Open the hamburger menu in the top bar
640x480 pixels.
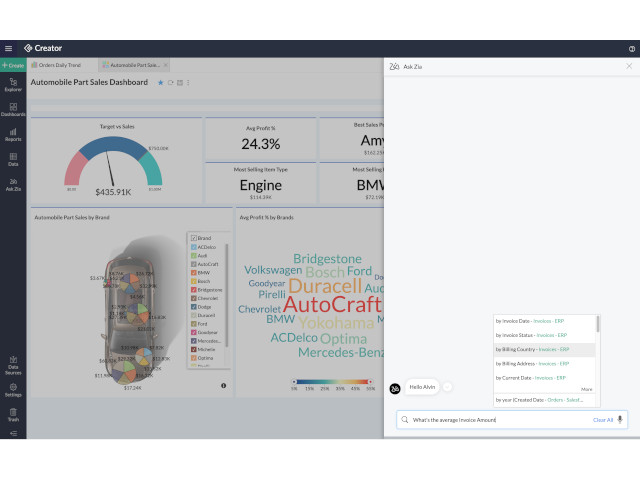8,48
